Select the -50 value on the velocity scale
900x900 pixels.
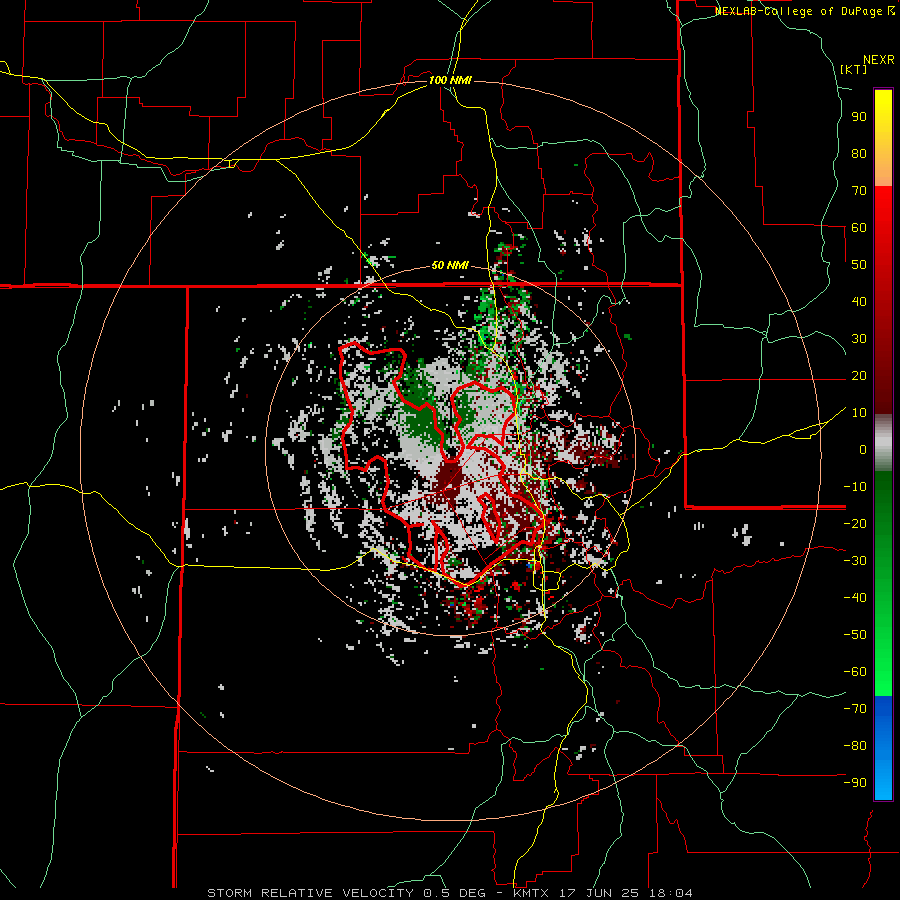click(855, 635)
